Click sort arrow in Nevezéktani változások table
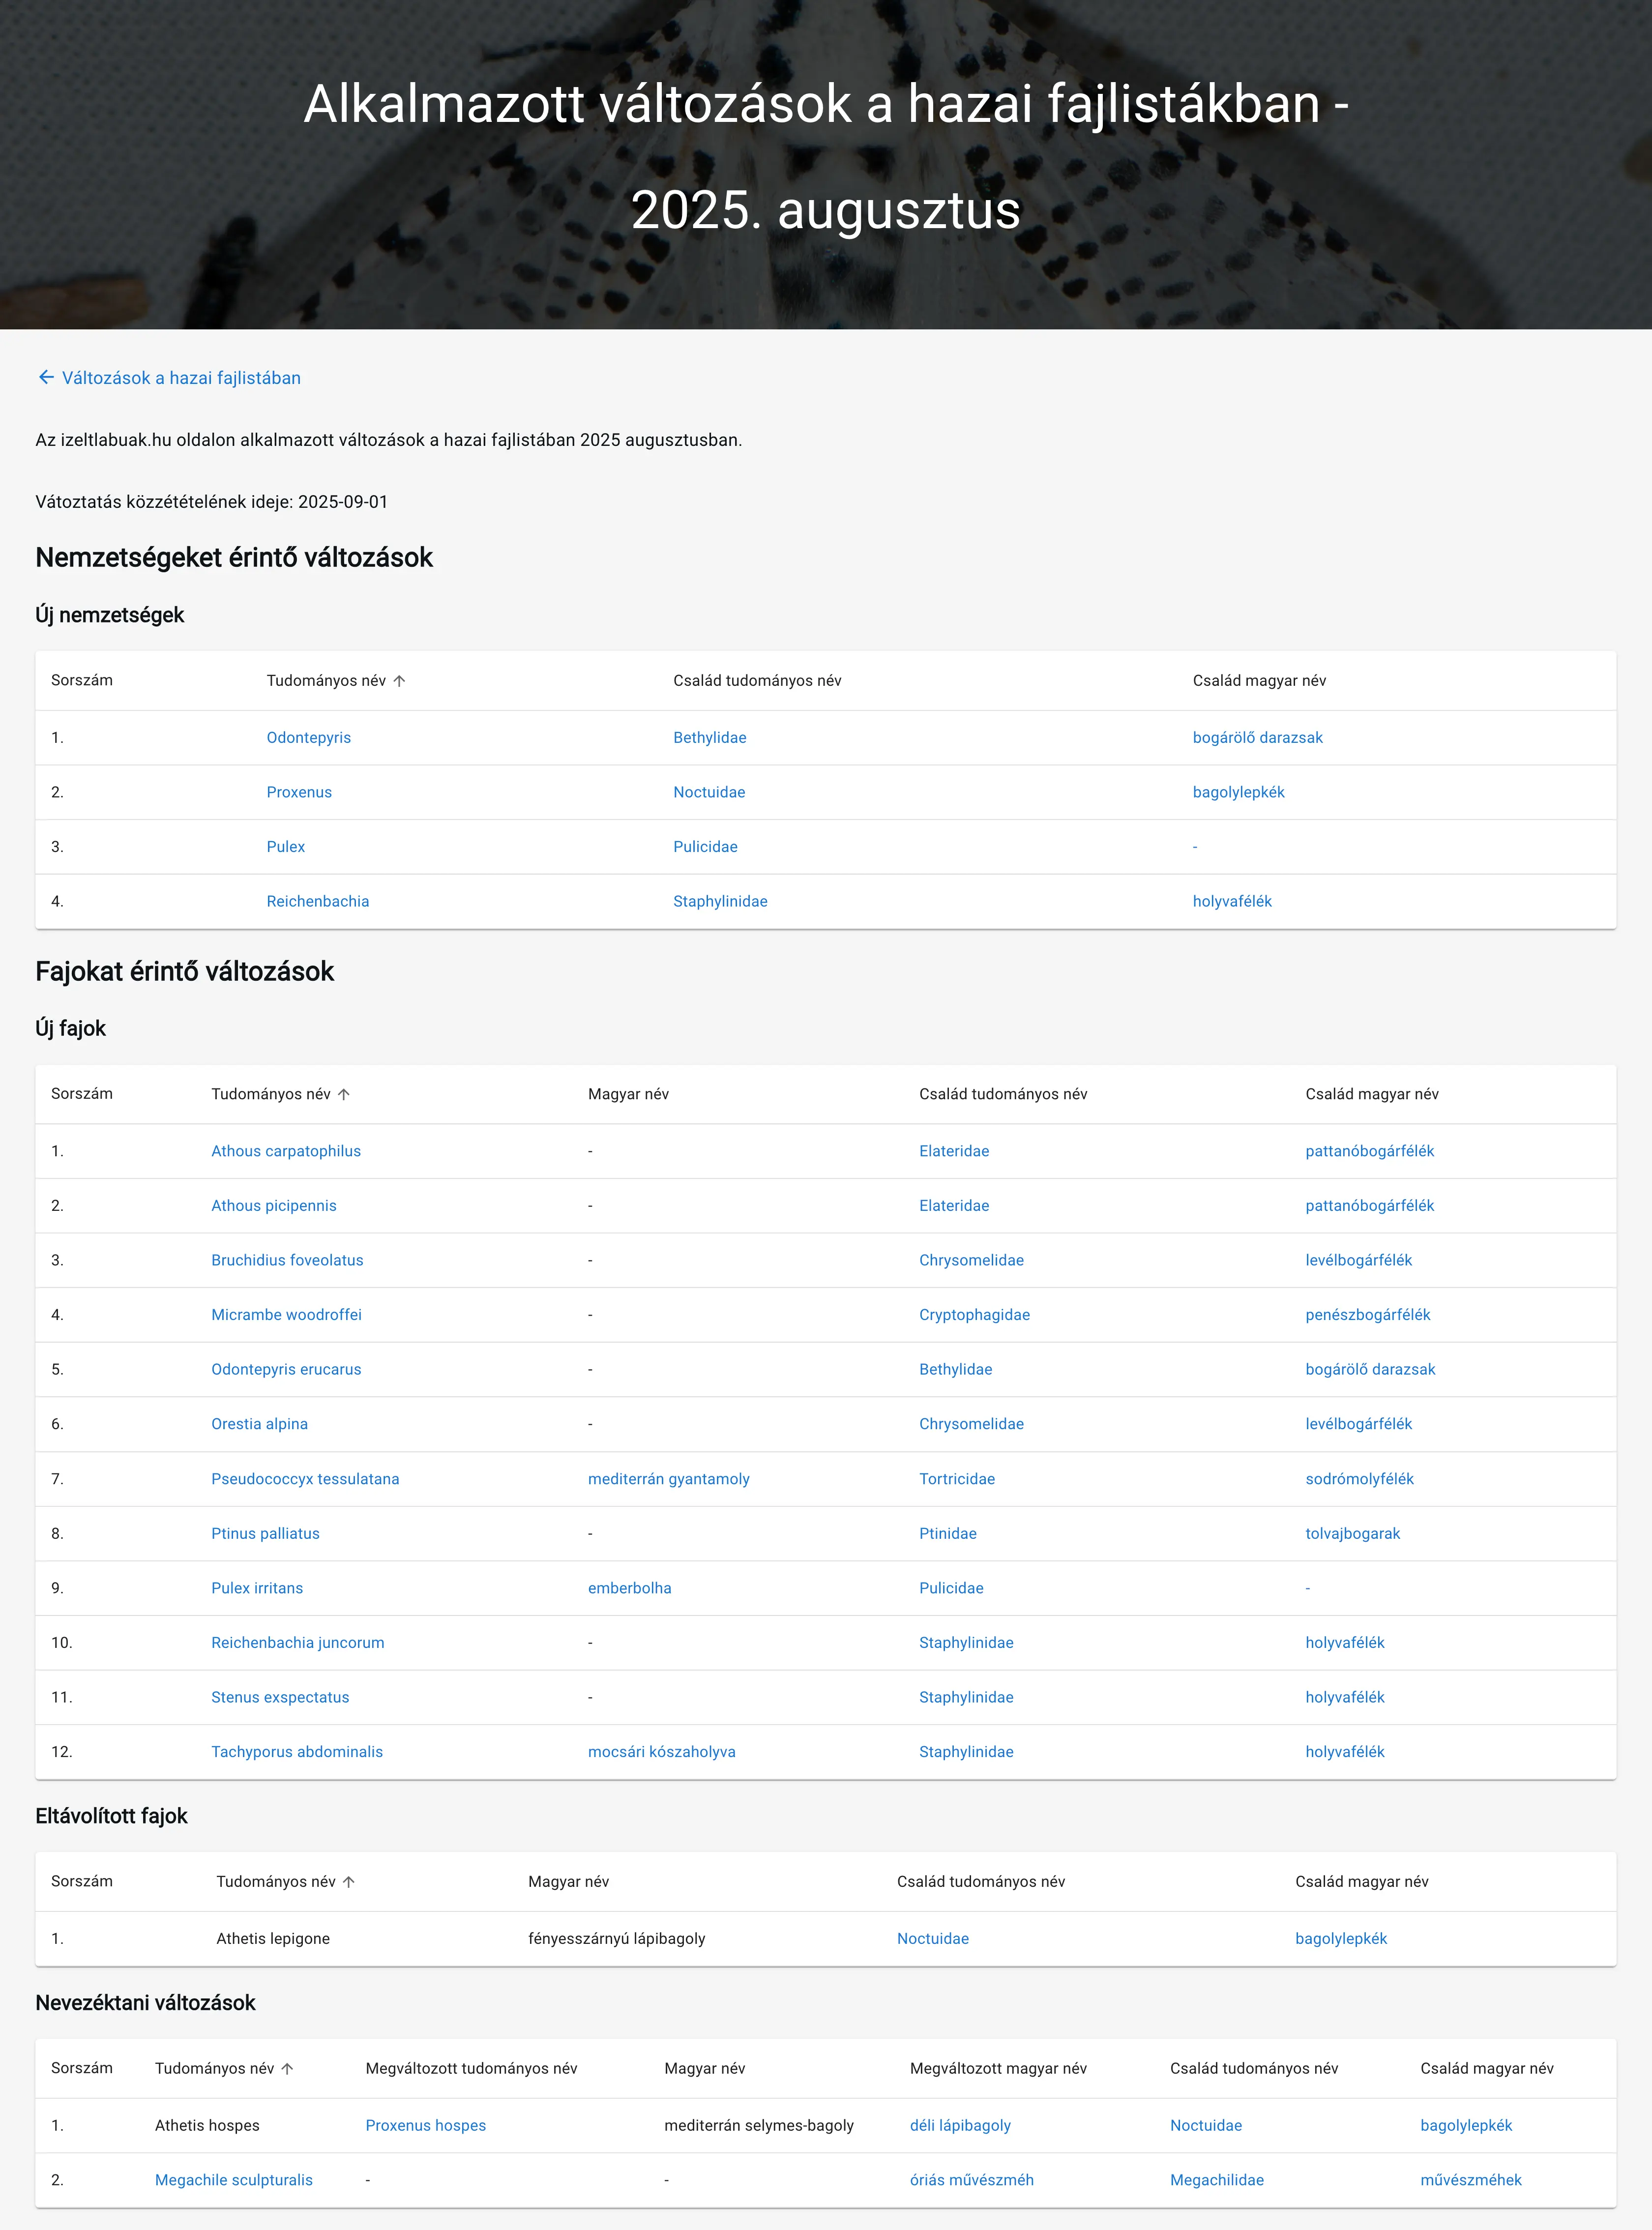This screenshot has width=1652, height=2230. click(x=288, y=2069)
